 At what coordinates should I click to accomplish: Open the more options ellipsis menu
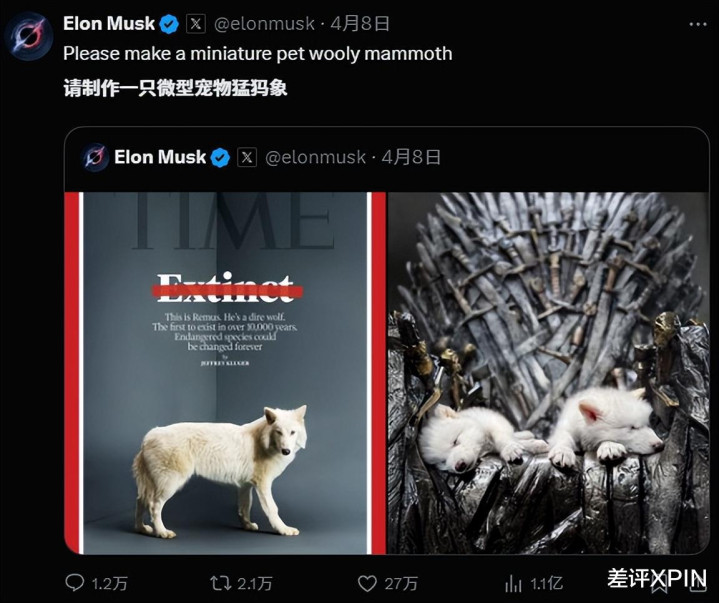pyautogui.click(x=698, y=24)
